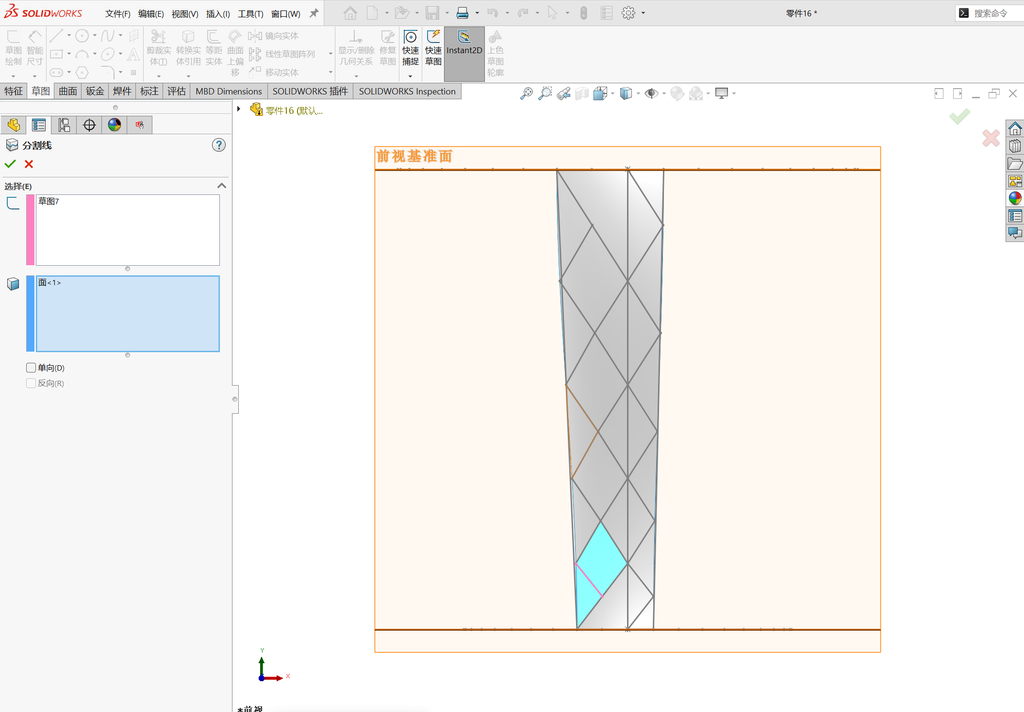
Task: Open the 编辑(E) menu
Action: pyautogui.click(x=151, y=14)
